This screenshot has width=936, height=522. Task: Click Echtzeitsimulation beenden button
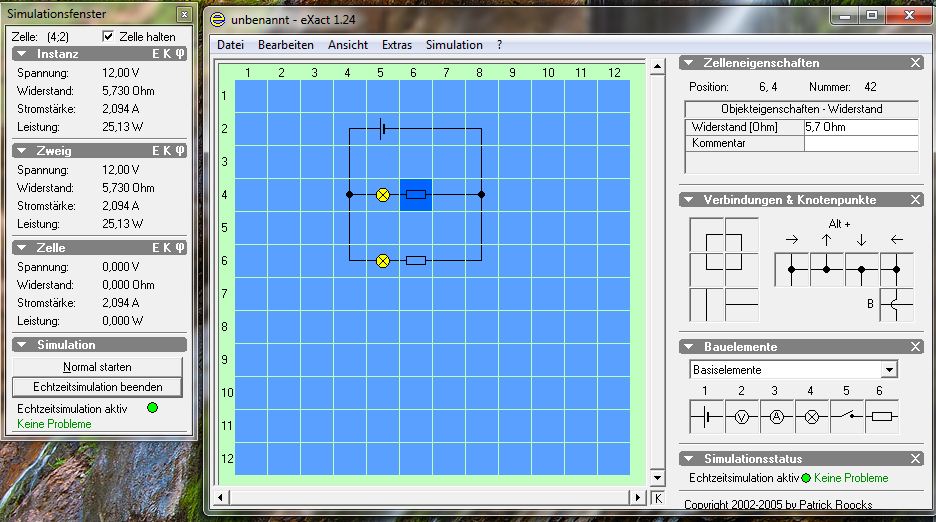point(97,387)
